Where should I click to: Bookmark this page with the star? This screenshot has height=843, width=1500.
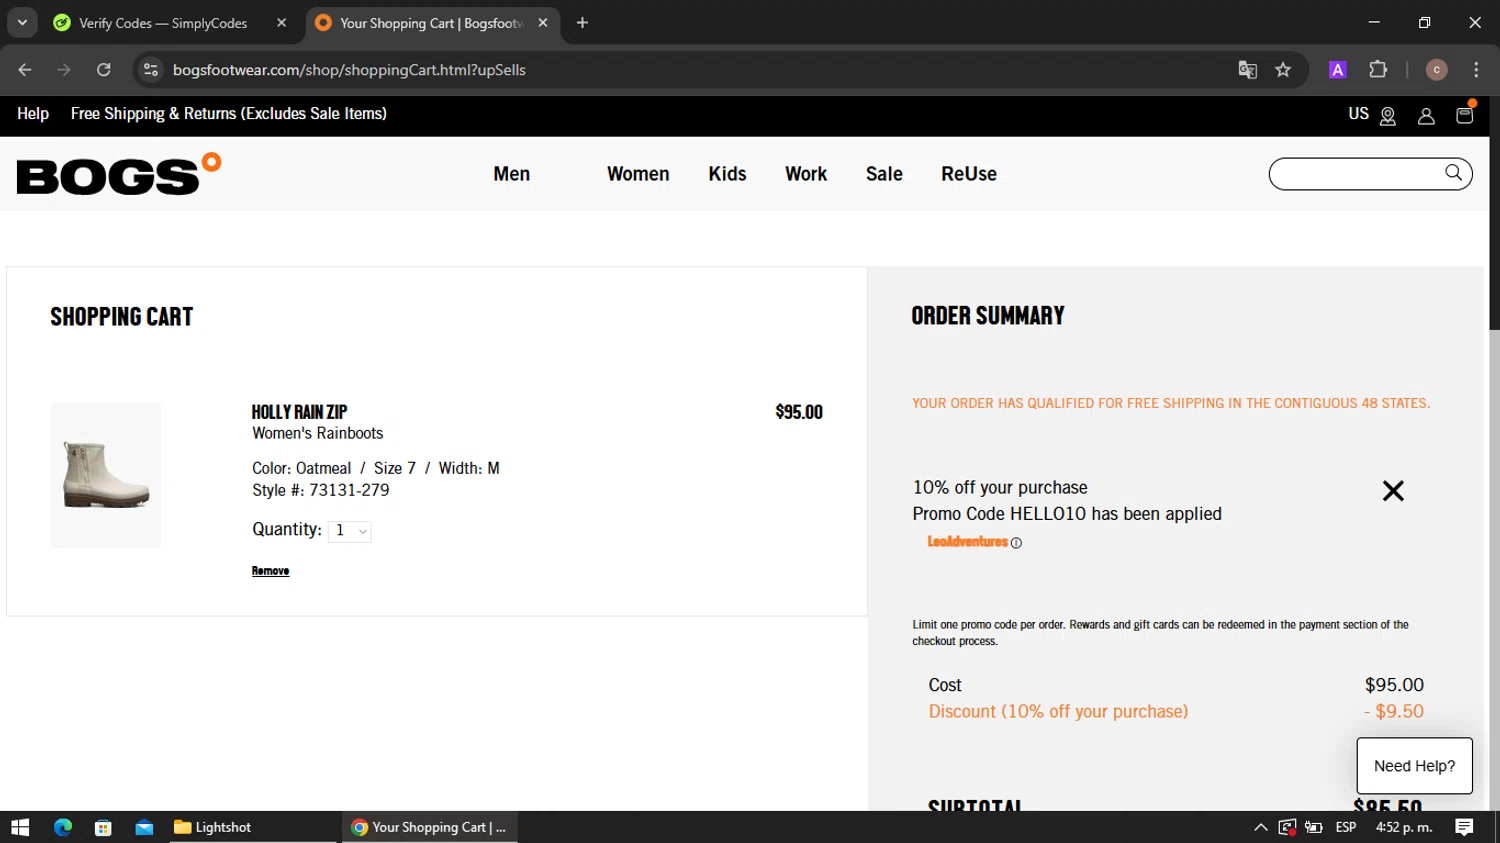1283,70
